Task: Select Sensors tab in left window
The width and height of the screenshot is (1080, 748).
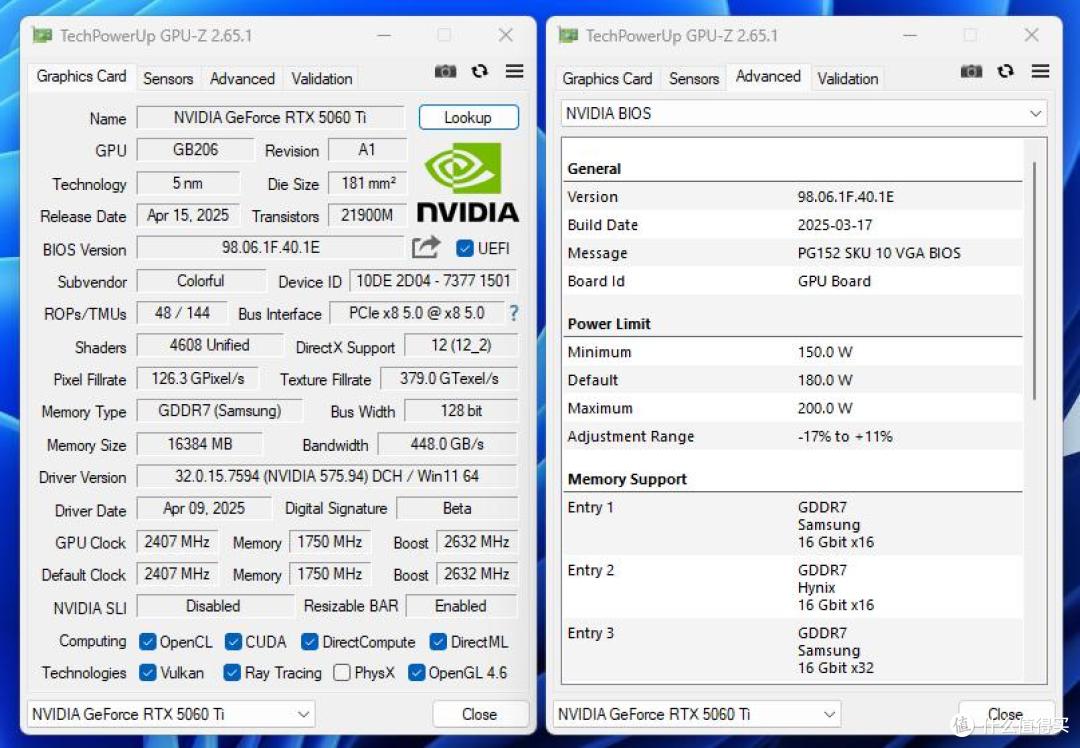Action: (168, 79)
